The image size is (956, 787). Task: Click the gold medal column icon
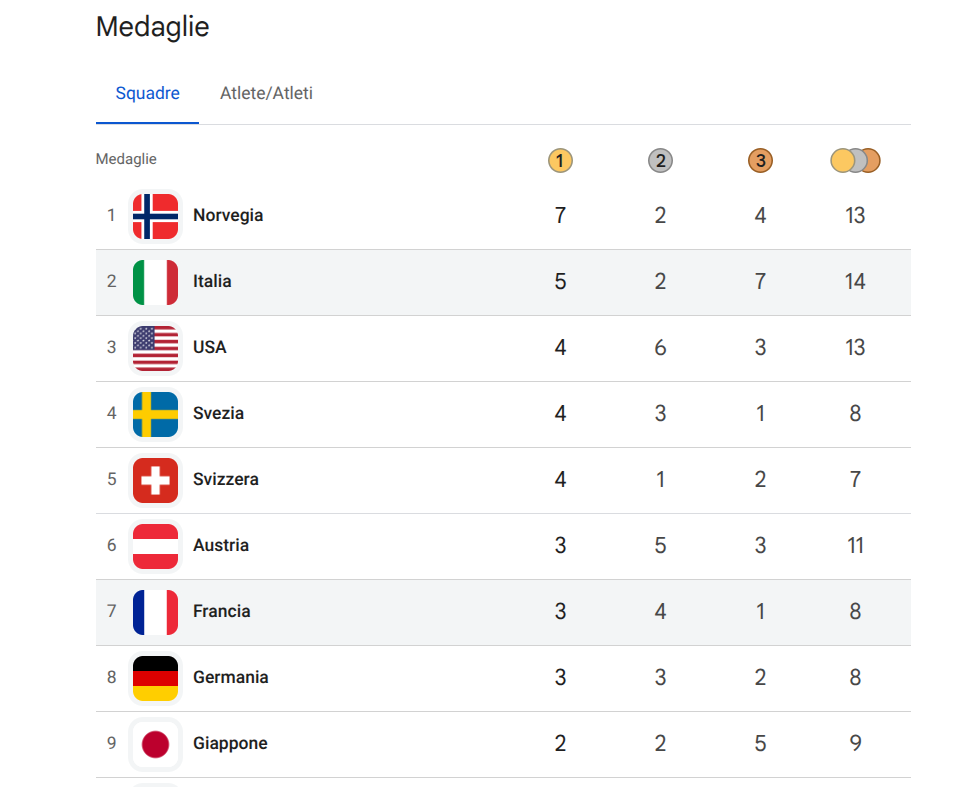560,160
